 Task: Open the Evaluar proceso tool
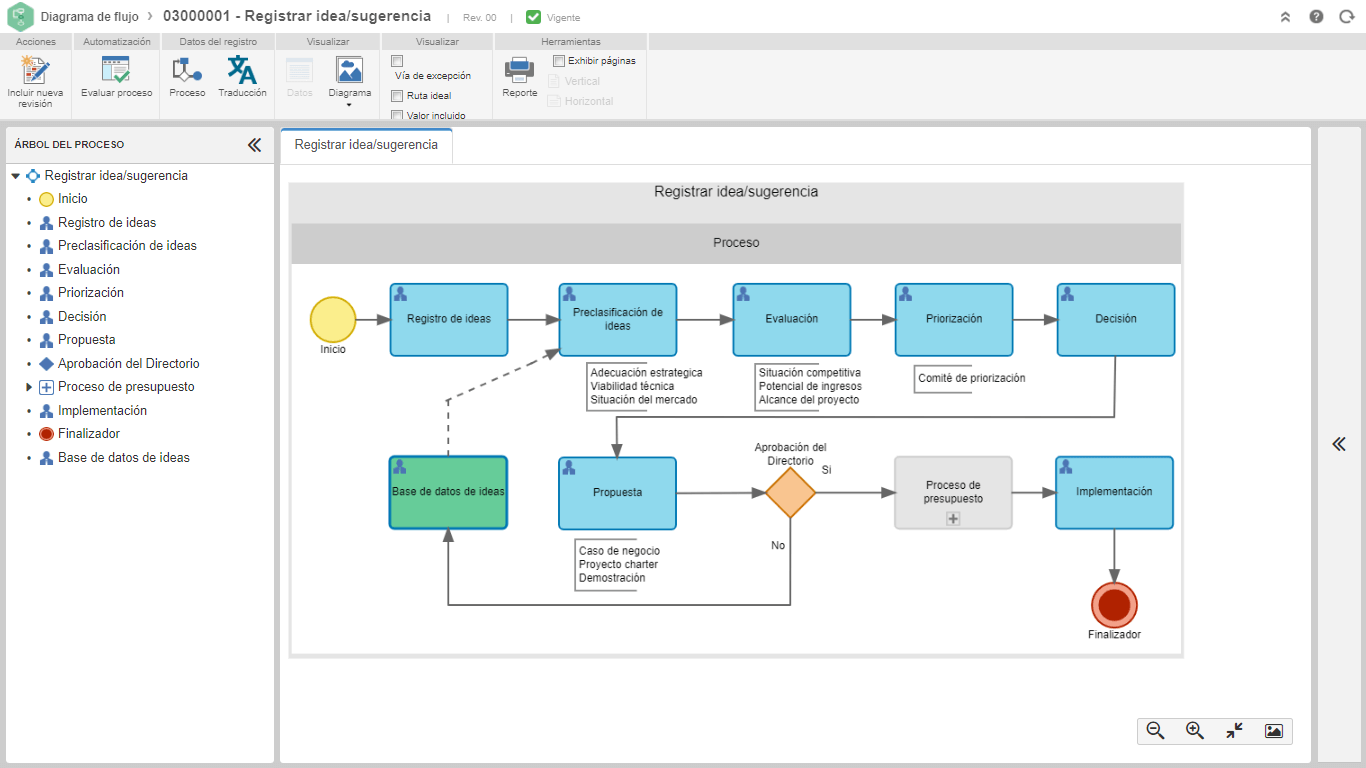point(116,69)
